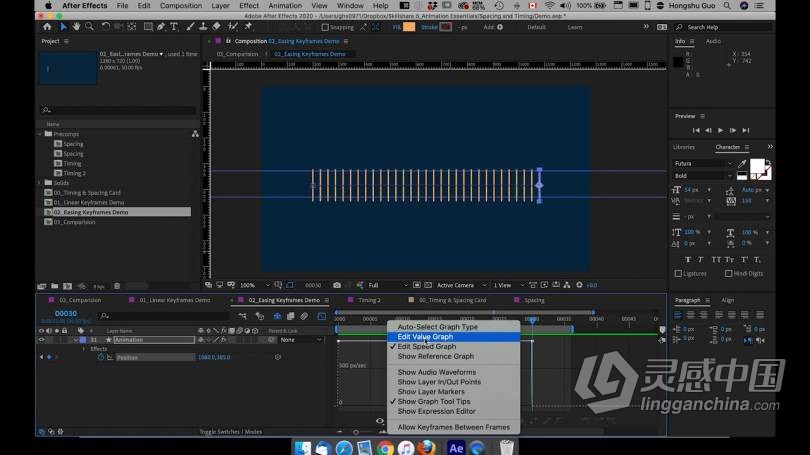810x455 pixels.
Task: Open the Active Camera dropdown
Action: (x=461, y=285)
